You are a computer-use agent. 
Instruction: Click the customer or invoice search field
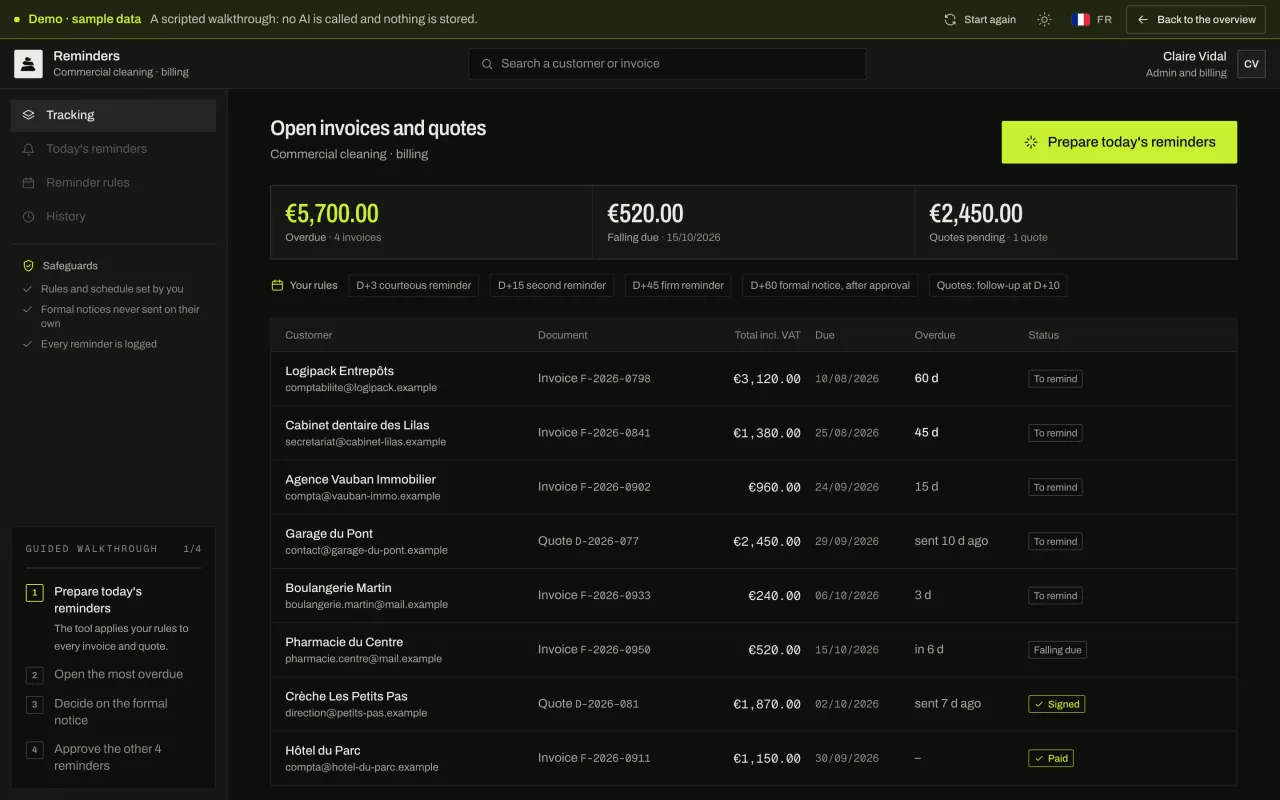click(667, 64)
